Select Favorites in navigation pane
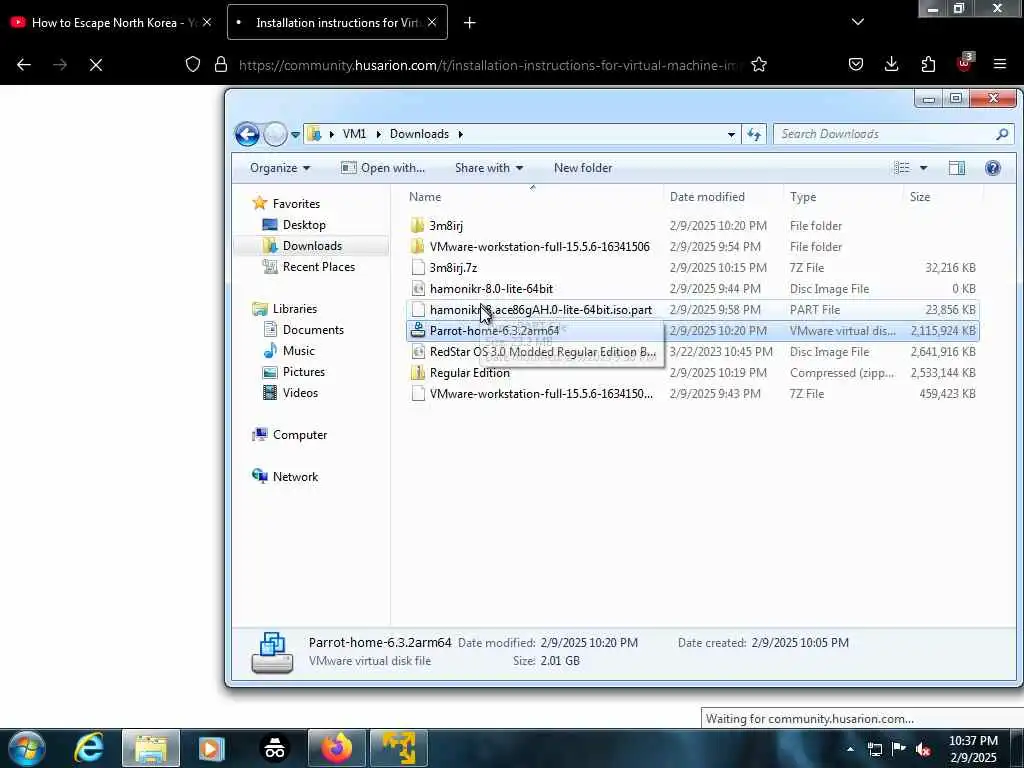This screenshot has height=768, width=1024. [296, 204]
